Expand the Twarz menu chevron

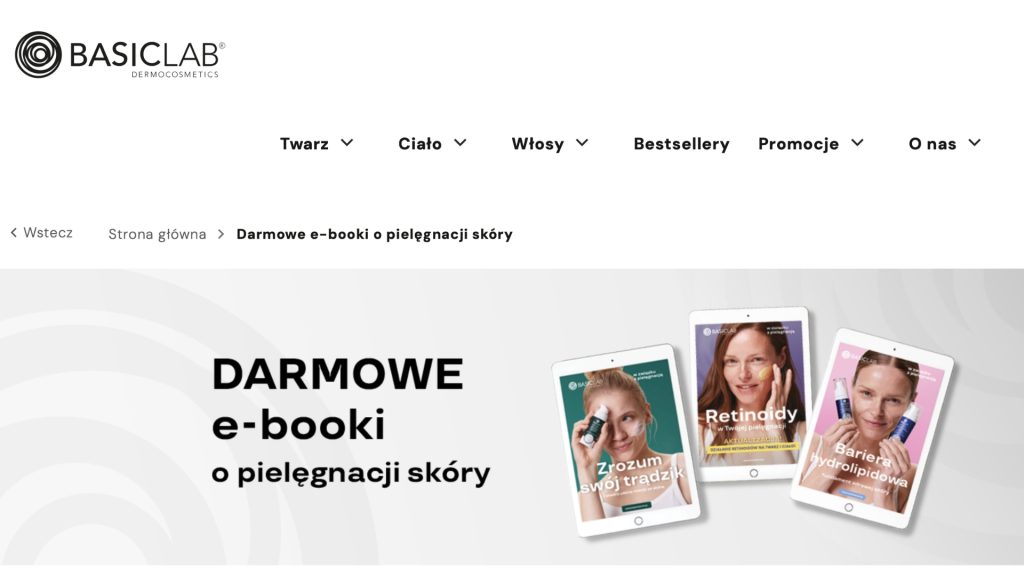tap(347, 142)
